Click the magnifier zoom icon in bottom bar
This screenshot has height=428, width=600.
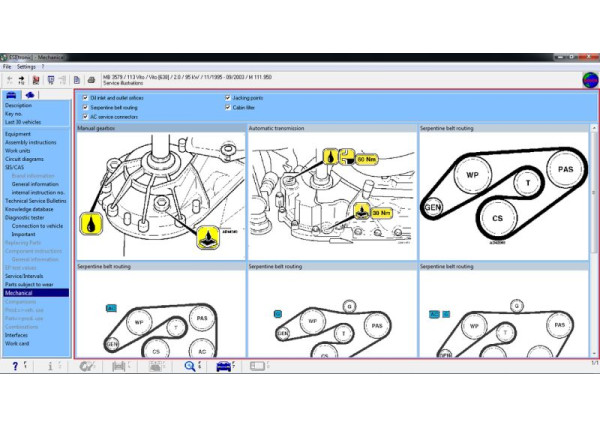pyautogui.click(x=189, y=367)
